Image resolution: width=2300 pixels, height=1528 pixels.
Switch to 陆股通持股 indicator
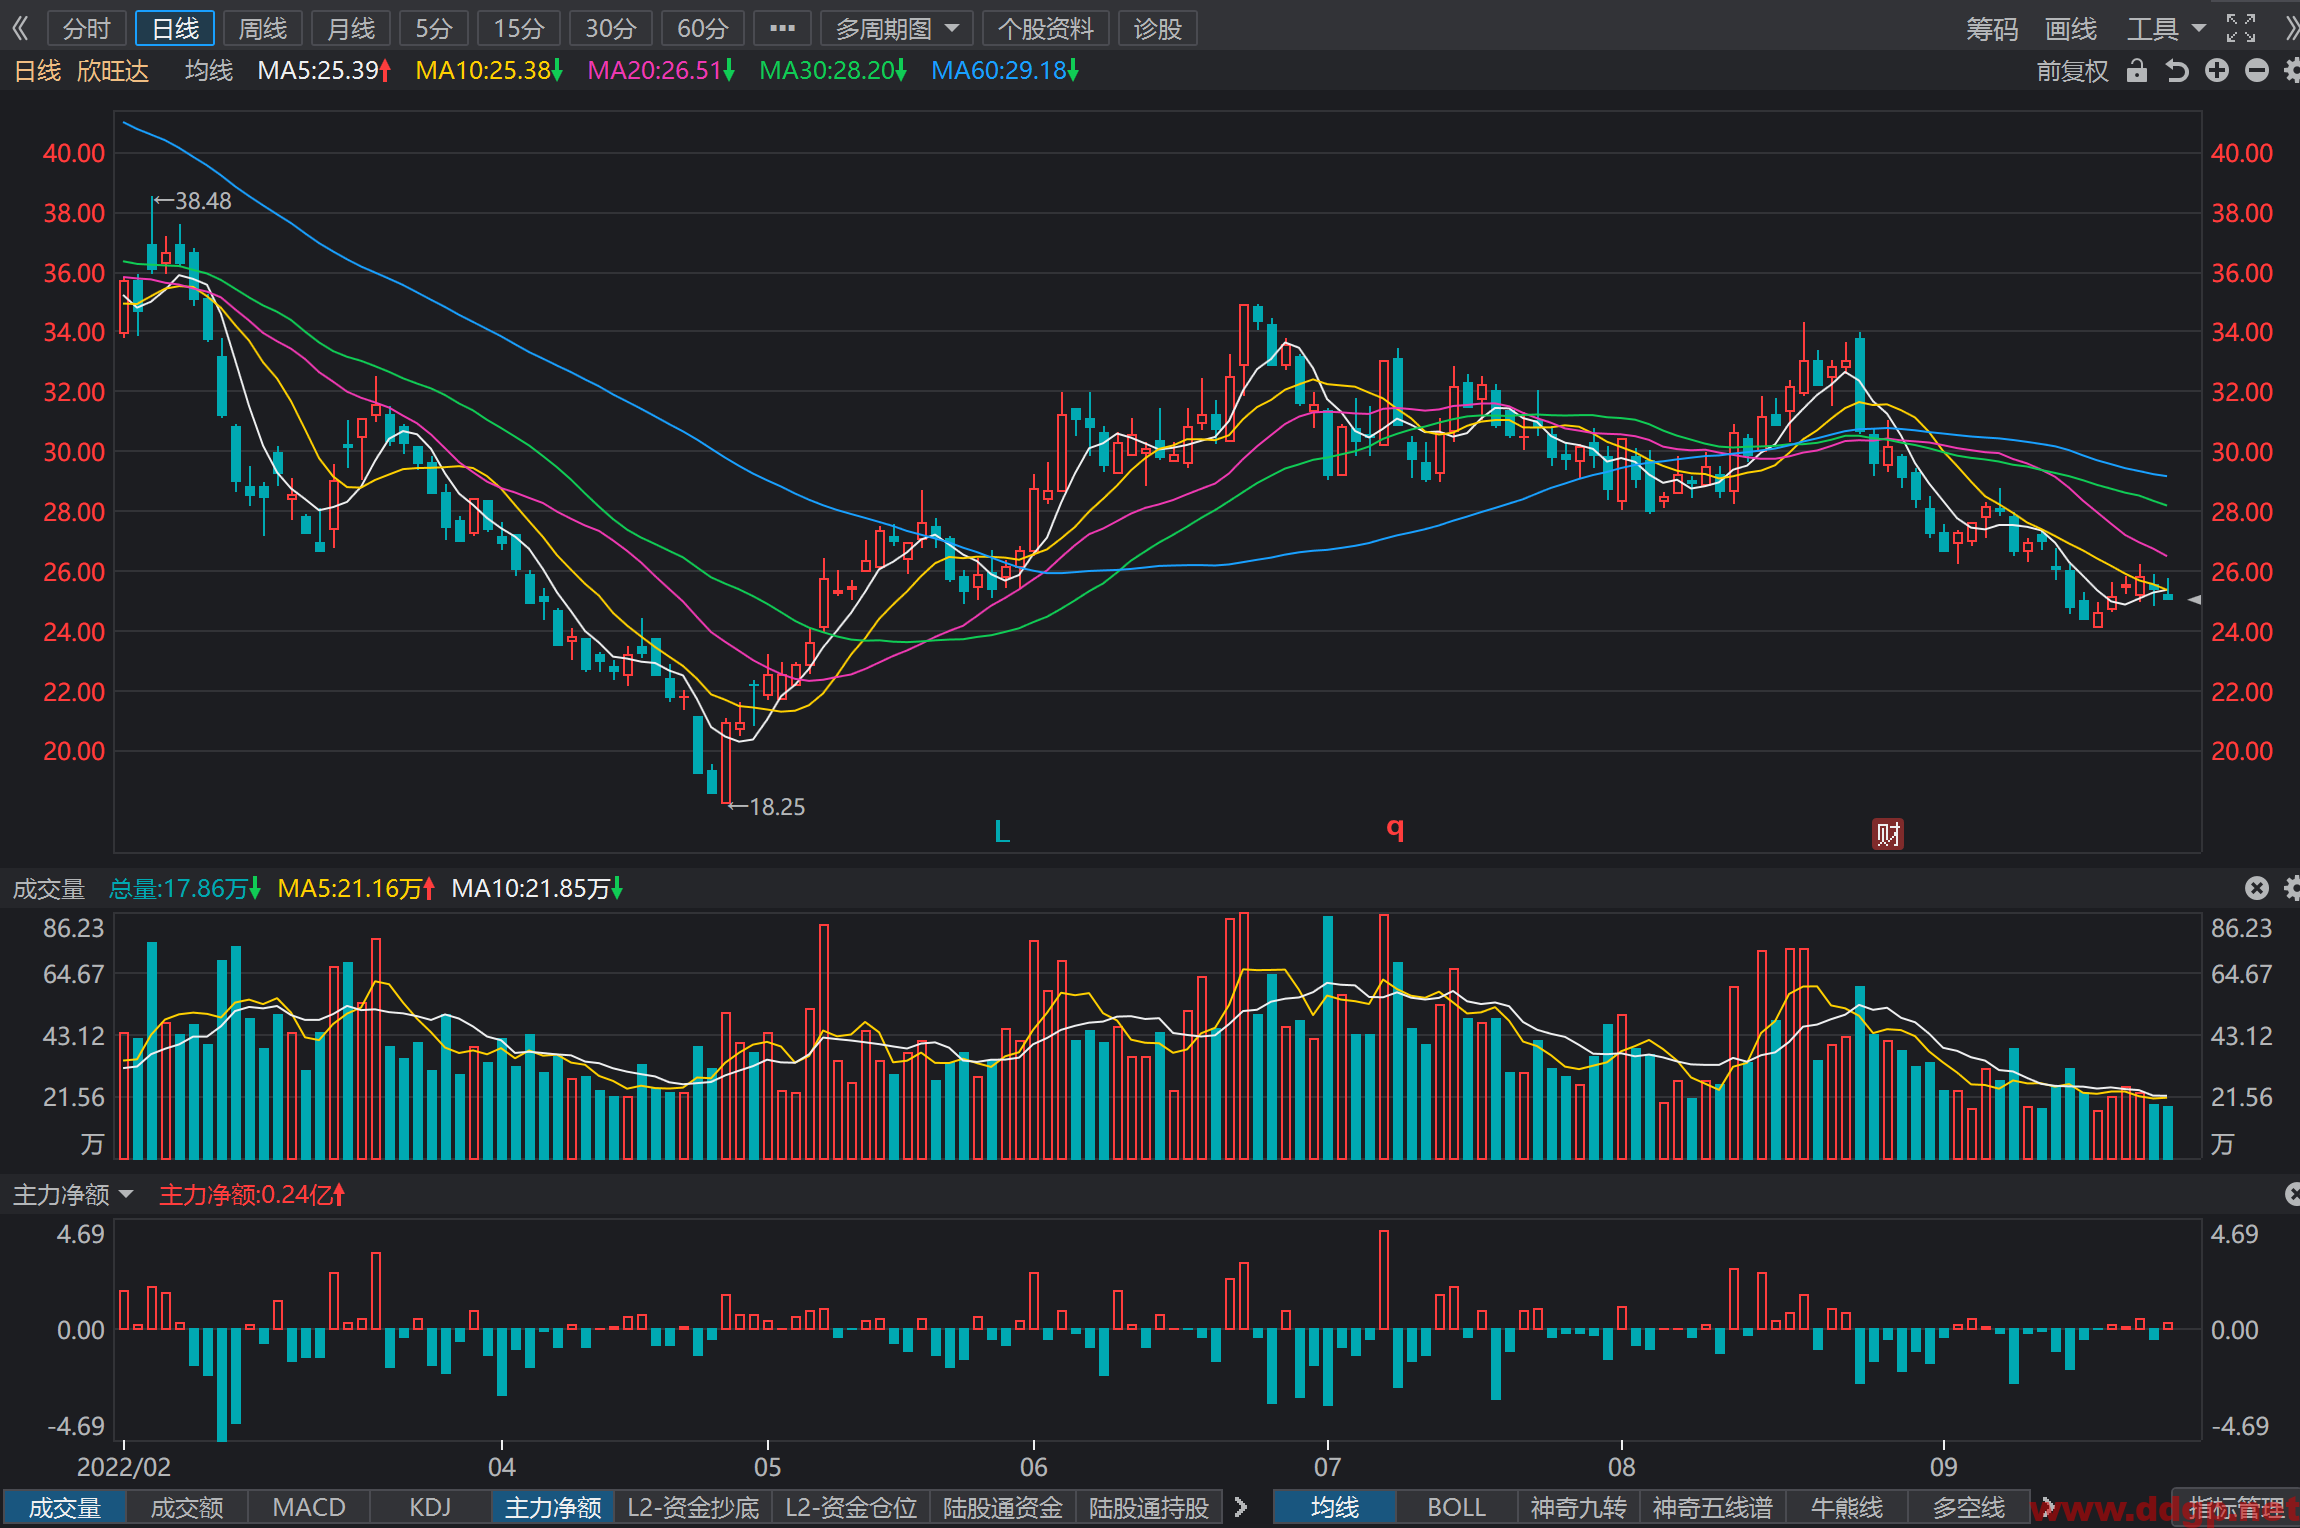(x=1149, y=1507)
